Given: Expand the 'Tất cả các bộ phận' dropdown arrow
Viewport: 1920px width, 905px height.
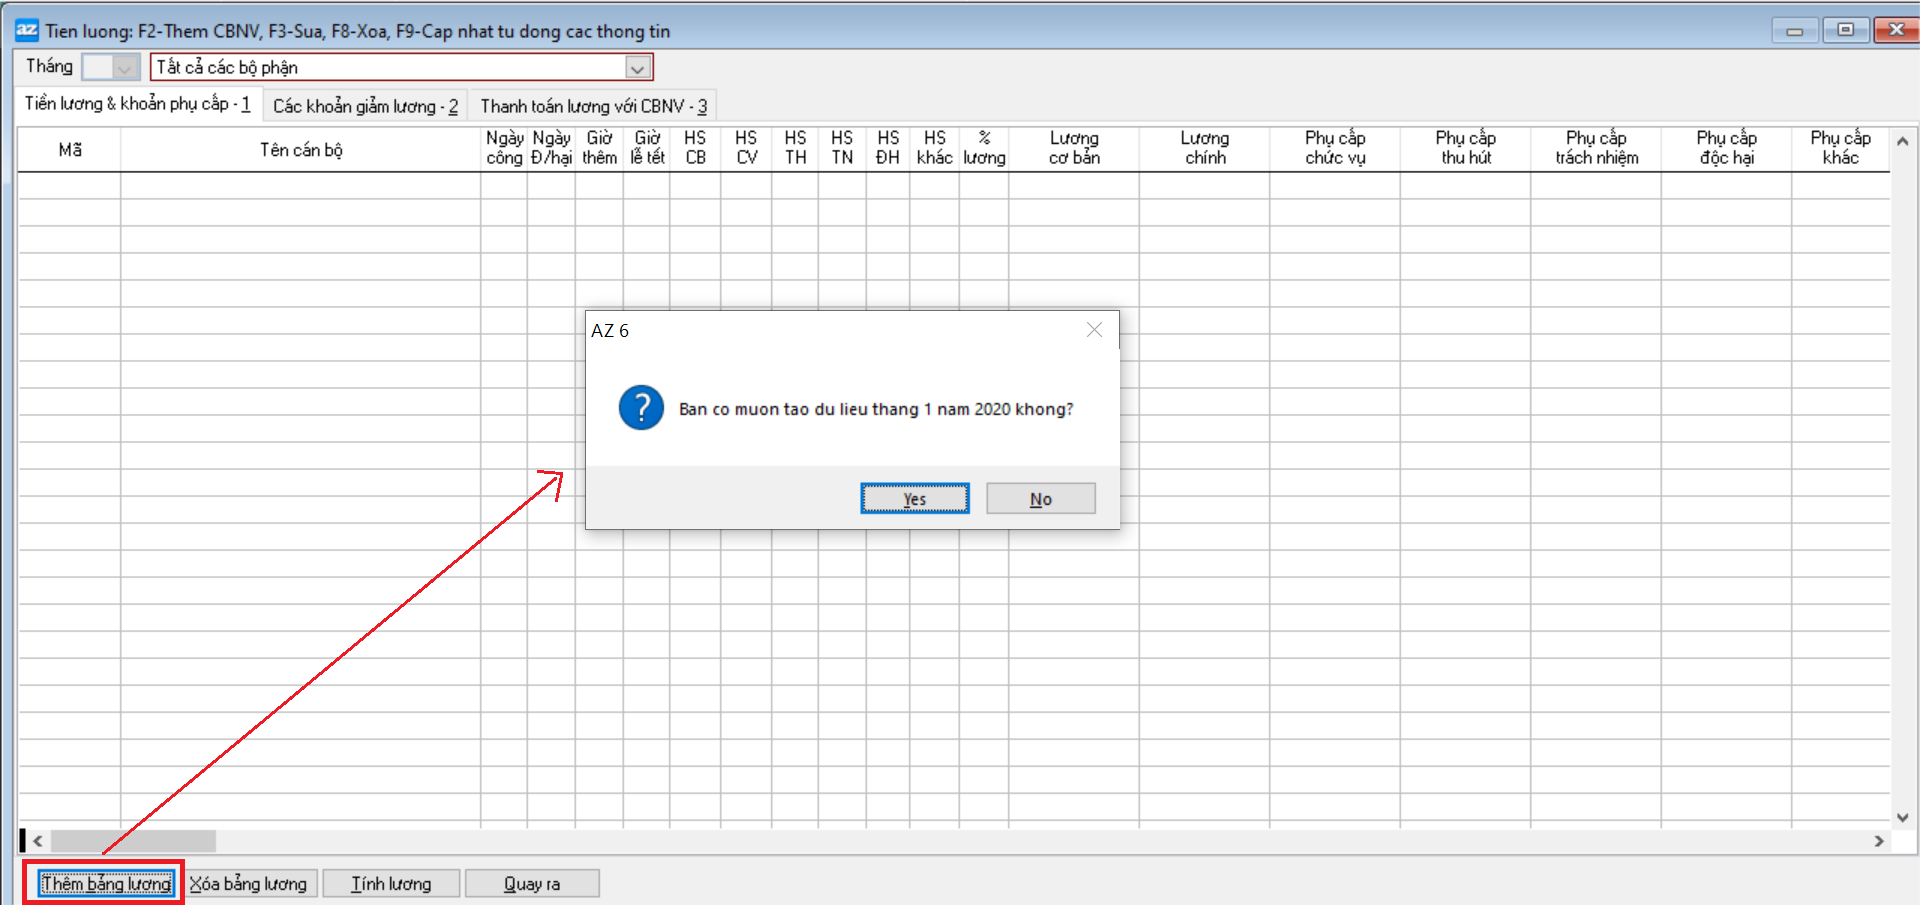Looking at the screenshot, I should point(637,68).
